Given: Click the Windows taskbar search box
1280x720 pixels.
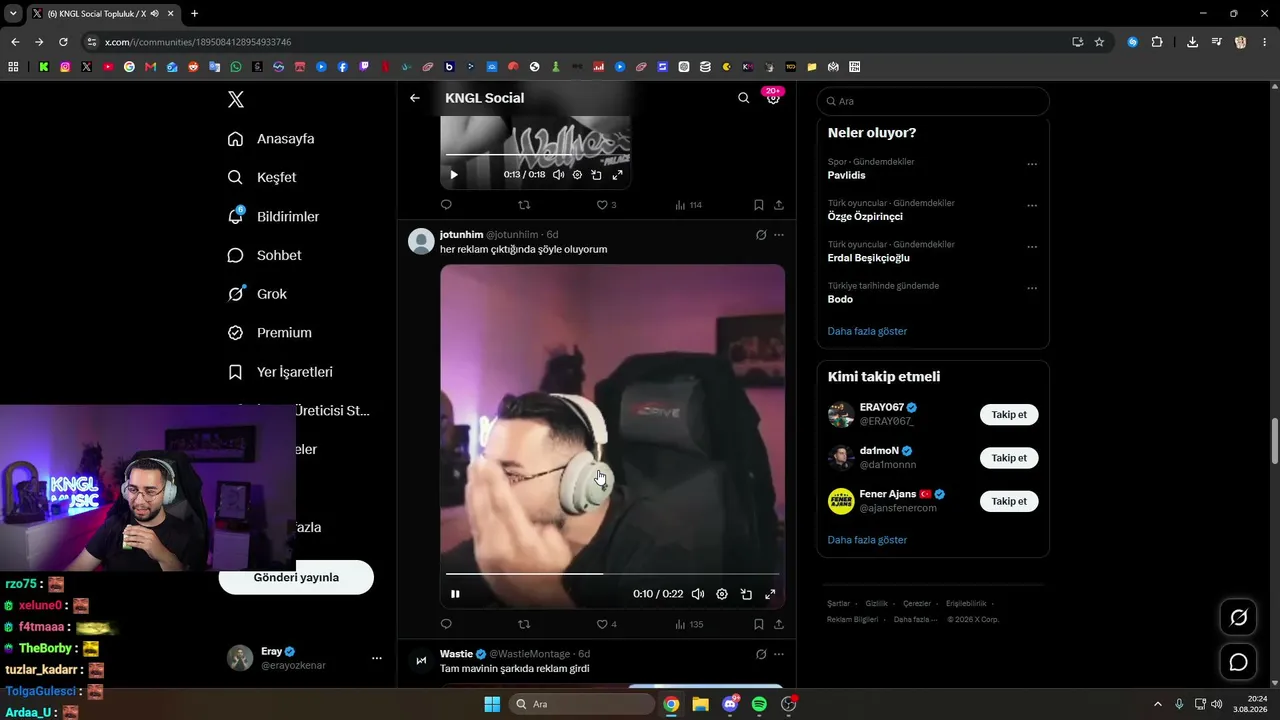Looking at the screenshot, I should coord(581,704).
